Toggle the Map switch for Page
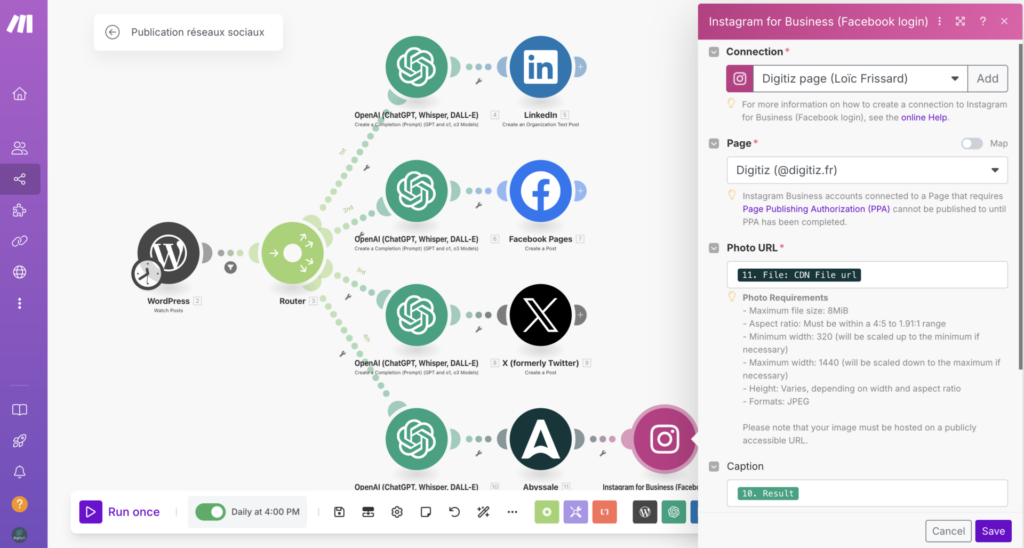This screenshot has height=548, width=1024. click(972, 144)
